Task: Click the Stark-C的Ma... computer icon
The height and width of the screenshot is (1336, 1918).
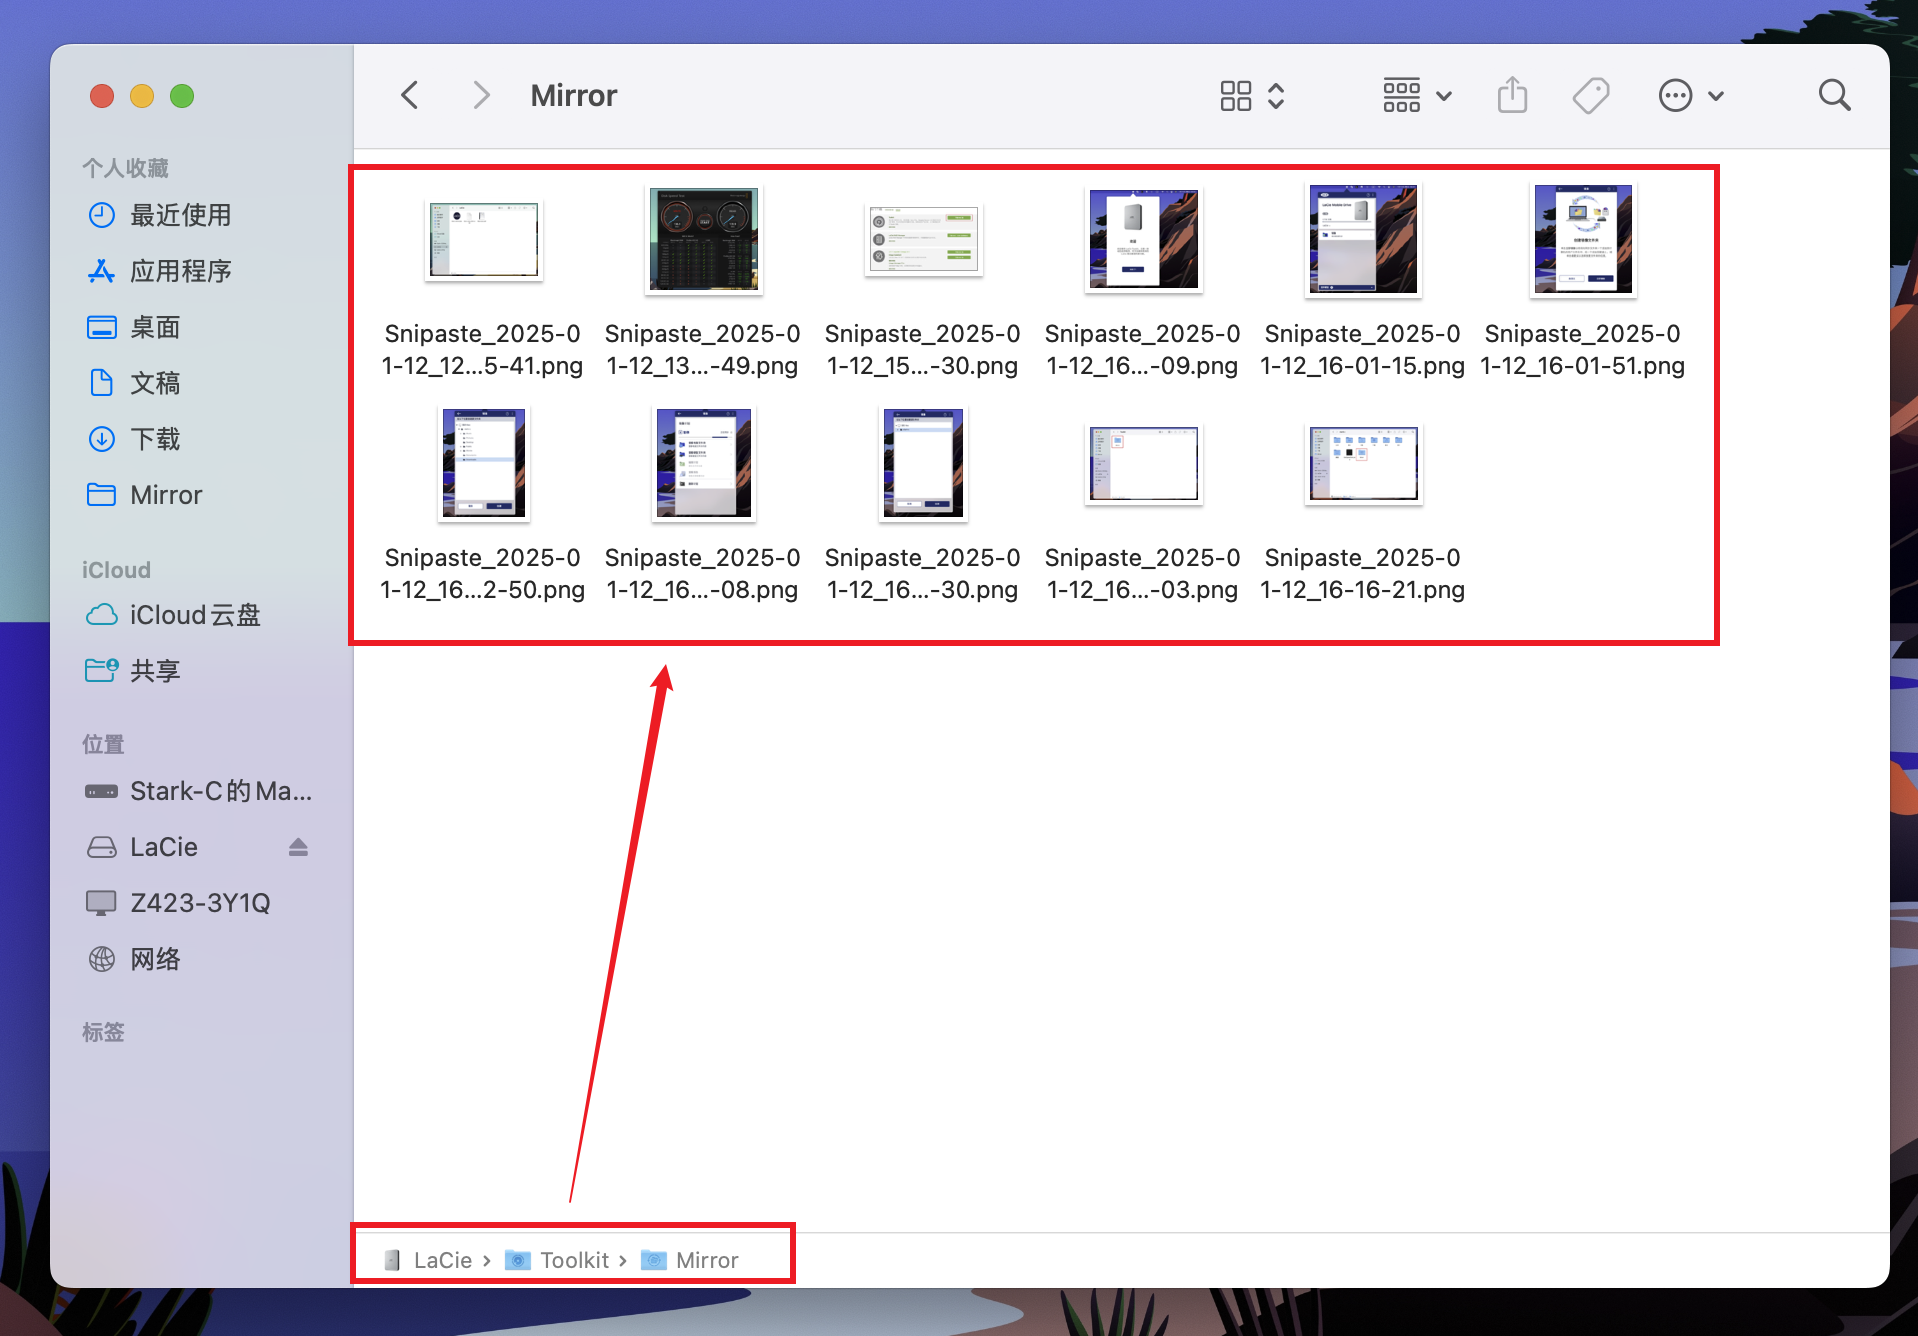Action: pos(101,791)
